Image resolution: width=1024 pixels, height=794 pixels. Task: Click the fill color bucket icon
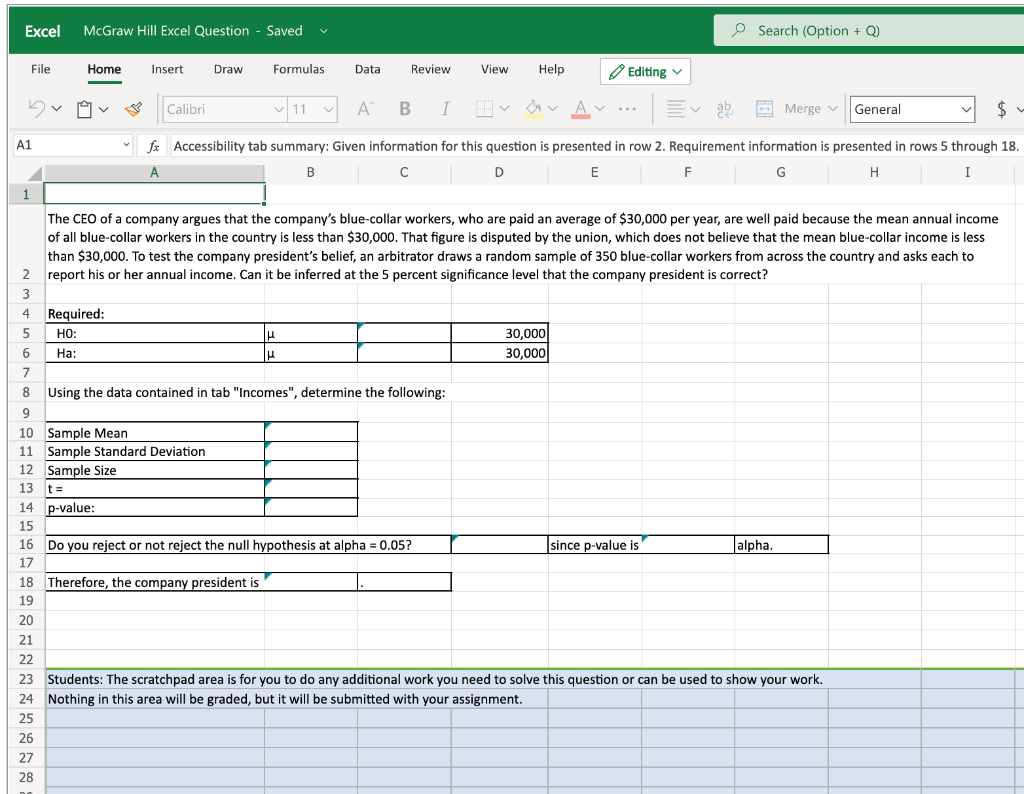coord(535,109)
